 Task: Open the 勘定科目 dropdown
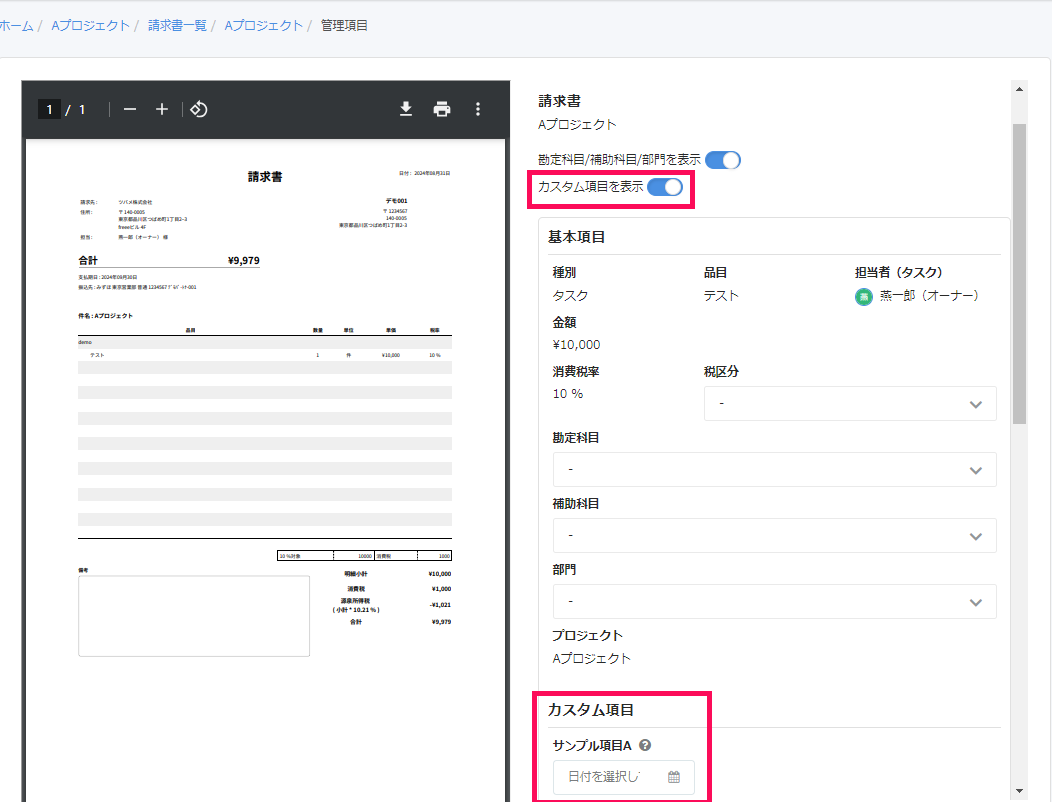coord(774,470)
